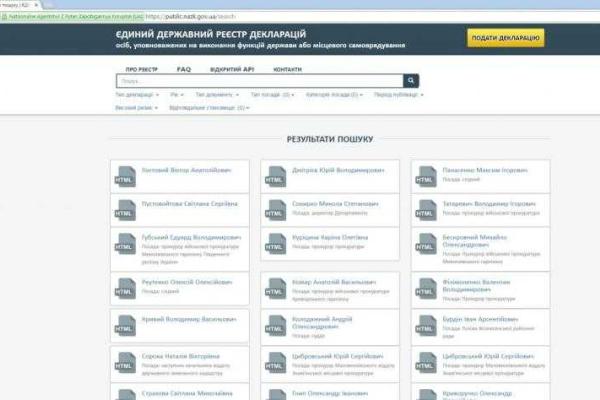This screenshot has width=600, height=400.
Task: Open the ПРО РЕЄСТР menu item
Action: click(x=142, y=69)
